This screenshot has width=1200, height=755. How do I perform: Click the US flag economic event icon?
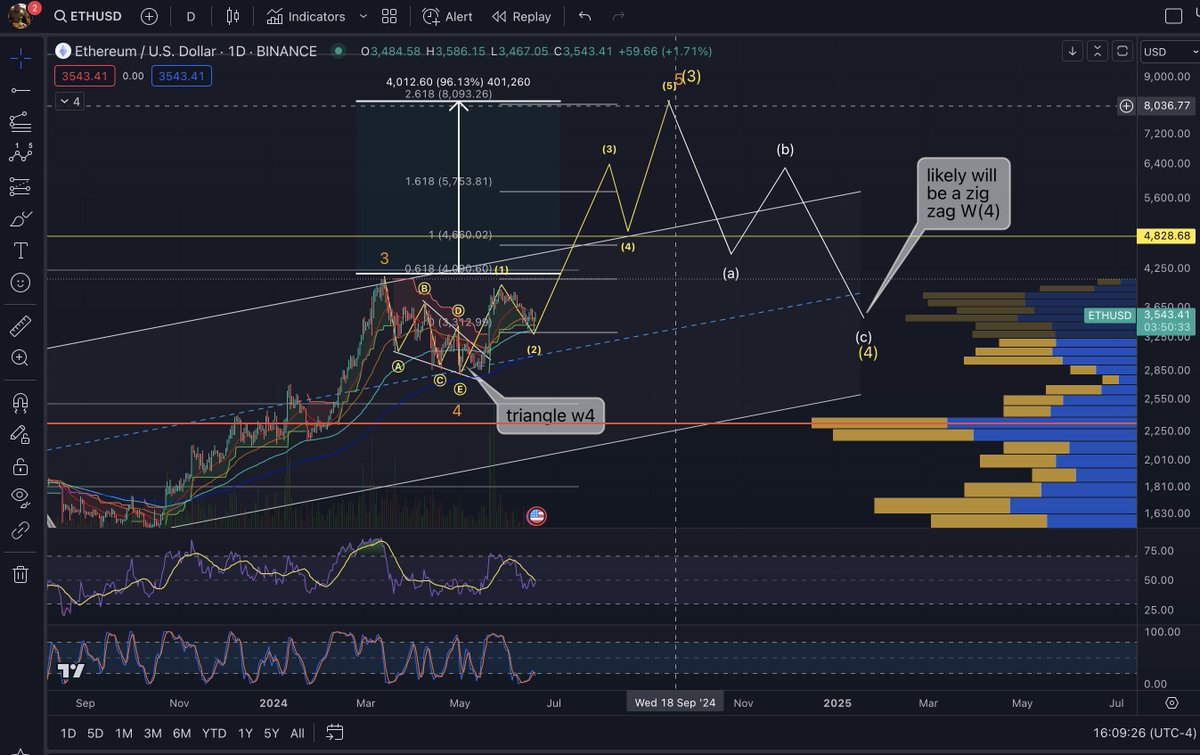pyautogui.click(x=536, y=516)
